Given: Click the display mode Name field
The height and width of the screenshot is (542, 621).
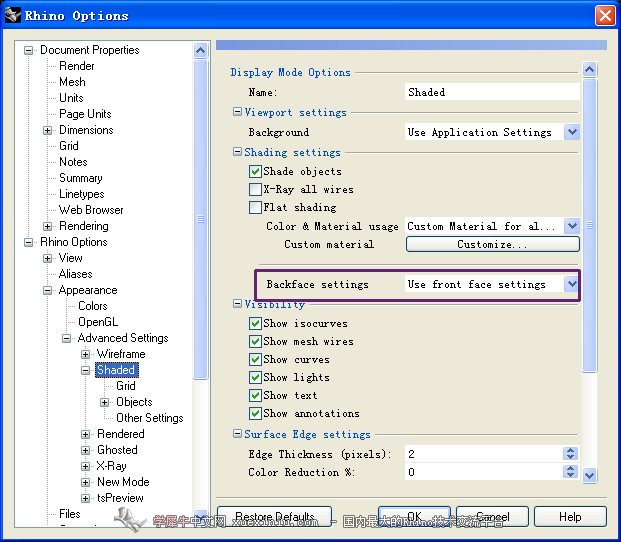Looking at the screenshot, I should [492, 92].
